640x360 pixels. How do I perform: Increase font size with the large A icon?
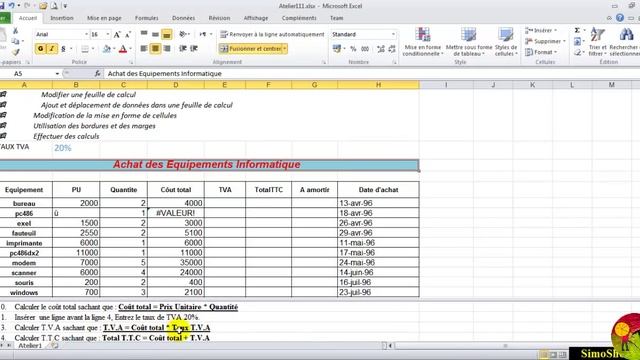point(117,35)
